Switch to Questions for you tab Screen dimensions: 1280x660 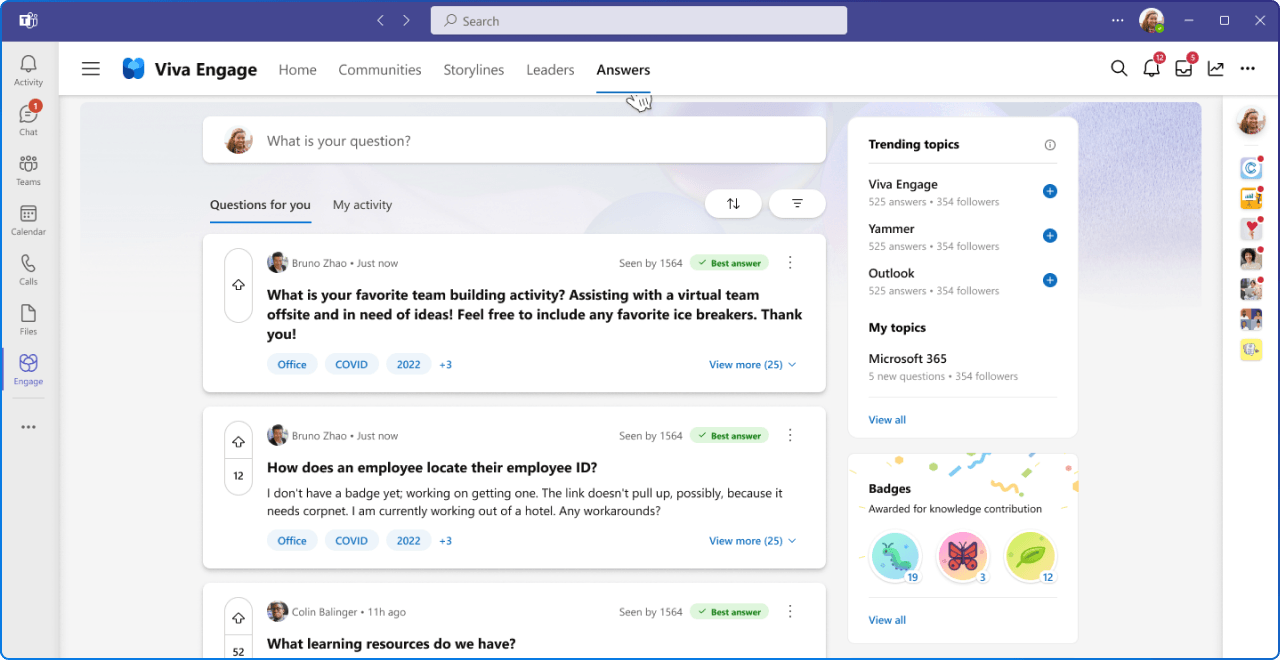point(260,205)
